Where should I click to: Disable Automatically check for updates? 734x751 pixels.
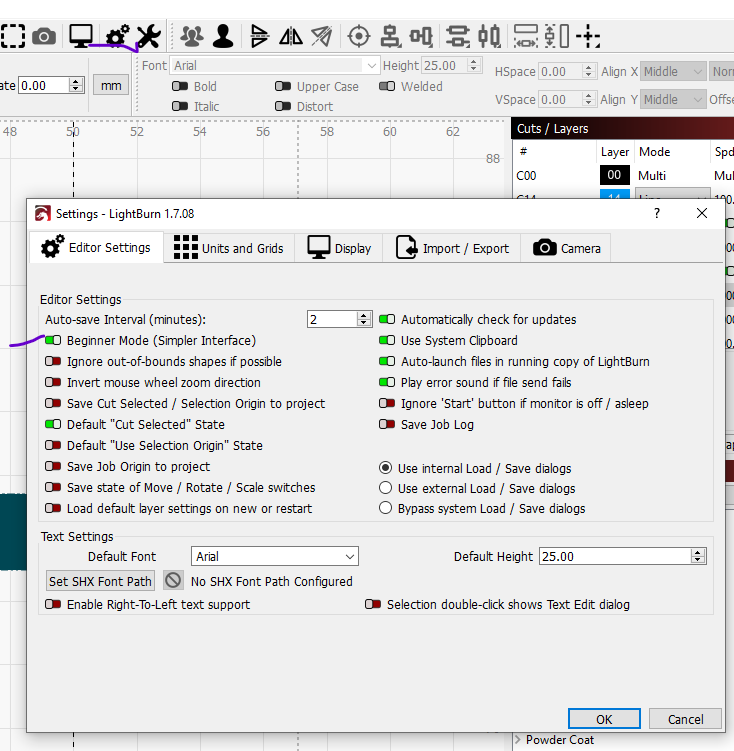click(x=387, y=319)
